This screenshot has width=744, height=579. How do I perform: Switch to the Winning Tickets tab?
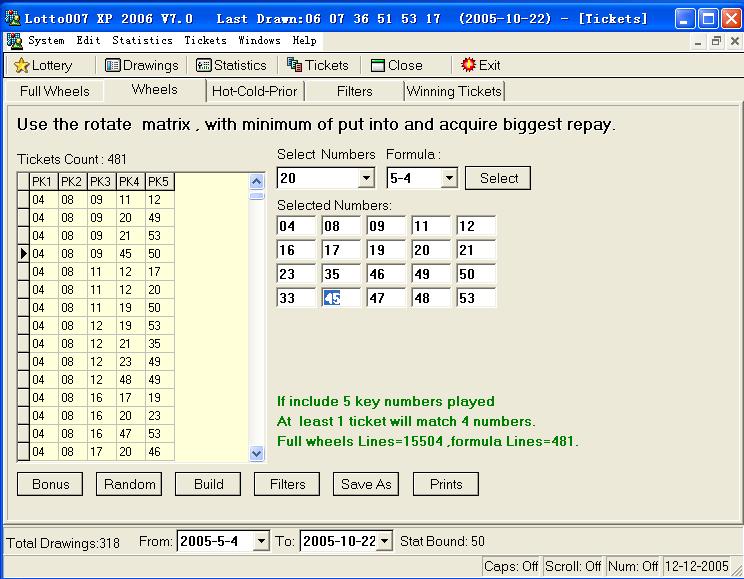(454, 91)
